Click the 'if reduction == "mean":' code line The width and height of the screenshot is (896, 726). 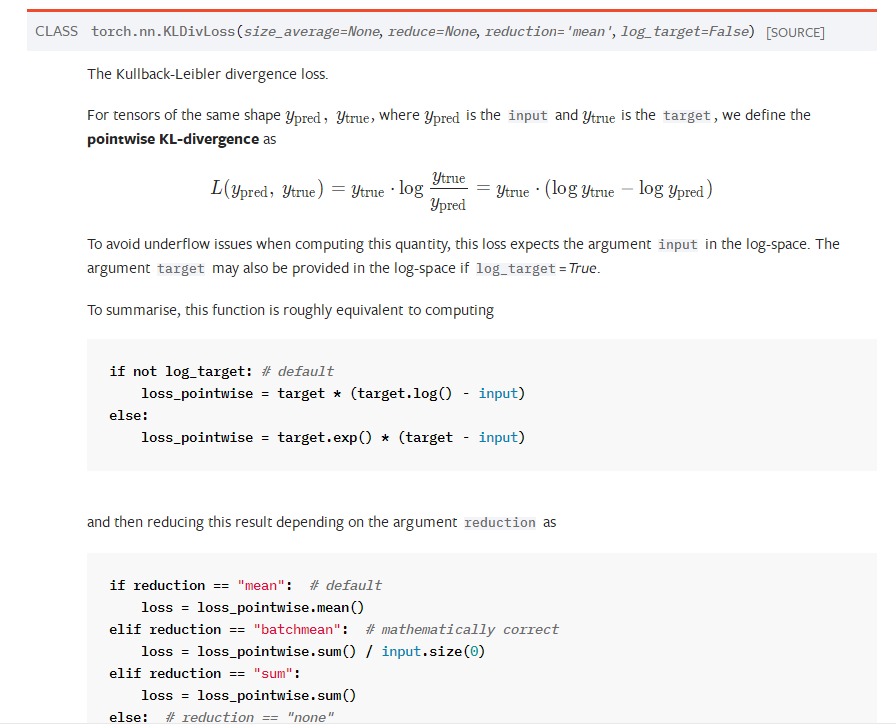point(246,585)
